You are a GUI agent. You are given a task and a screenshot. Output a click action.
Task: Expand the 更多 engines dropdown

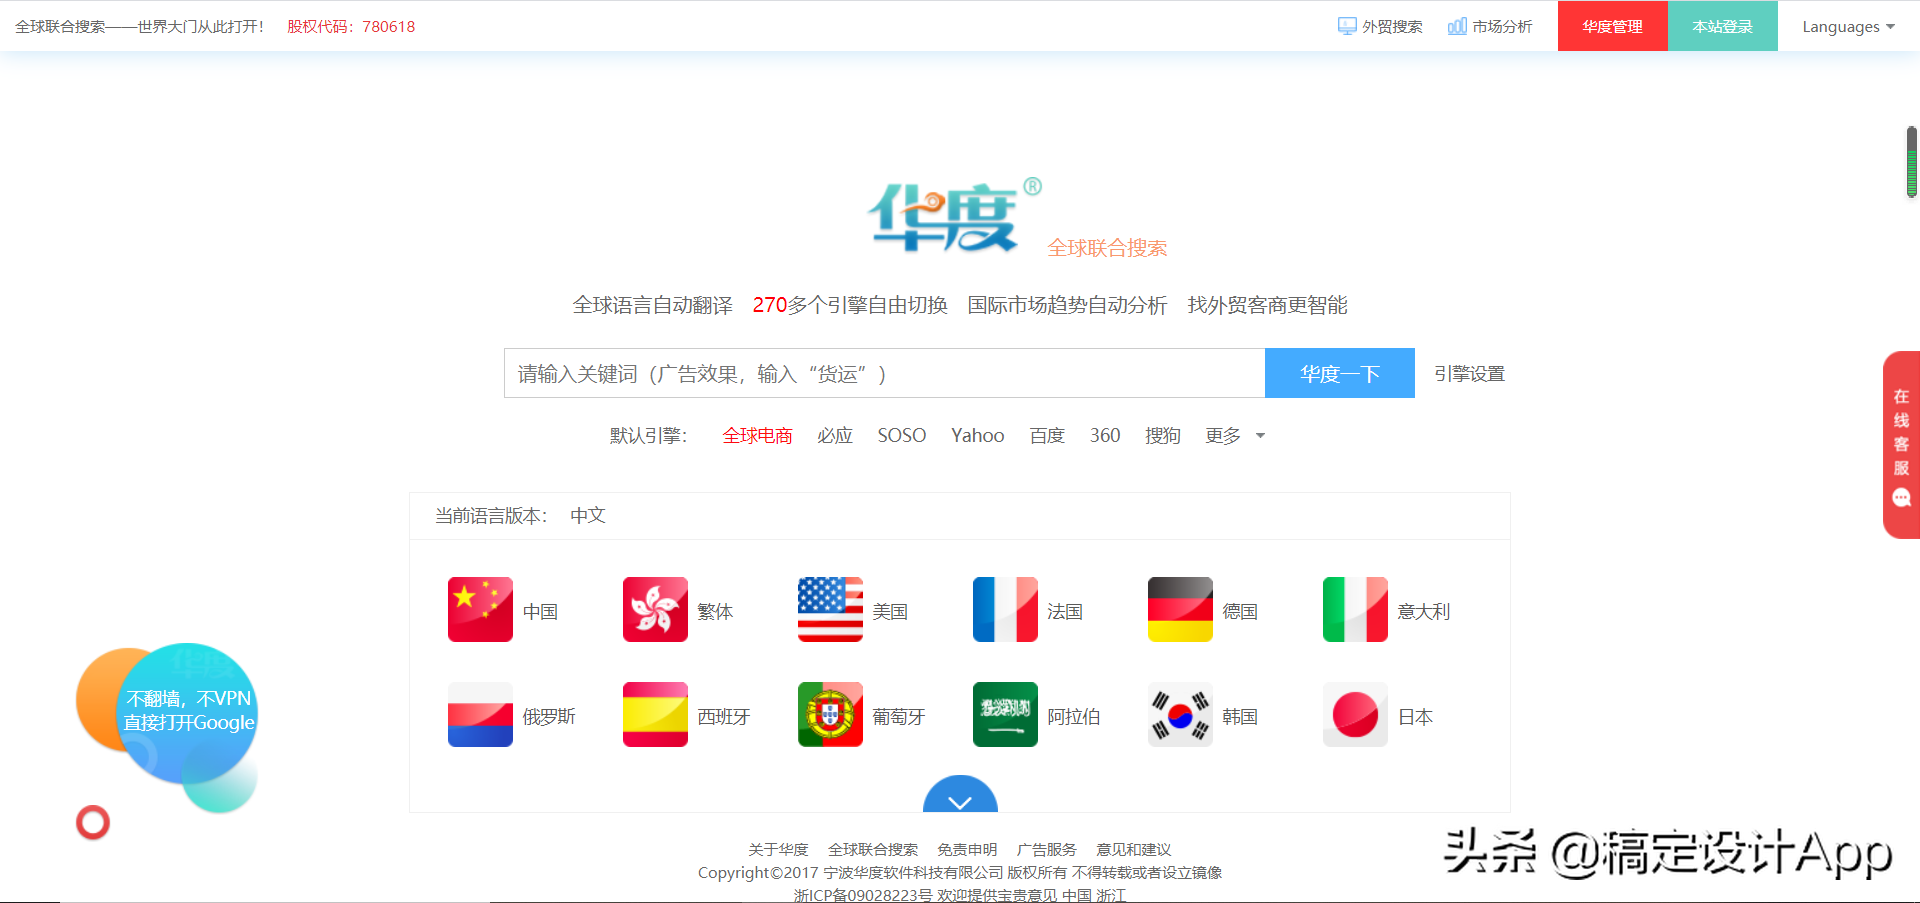[x=1235, y=435]
